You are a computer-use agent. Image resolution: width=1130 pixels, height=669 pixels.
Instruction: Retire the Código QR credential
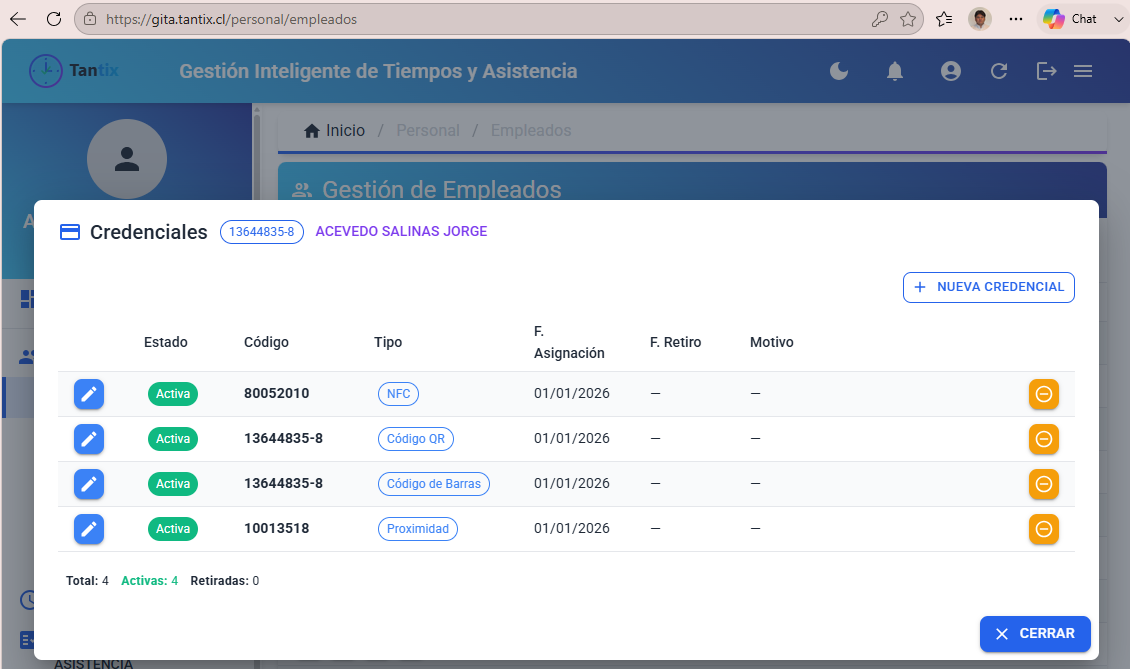(1044, 439)
